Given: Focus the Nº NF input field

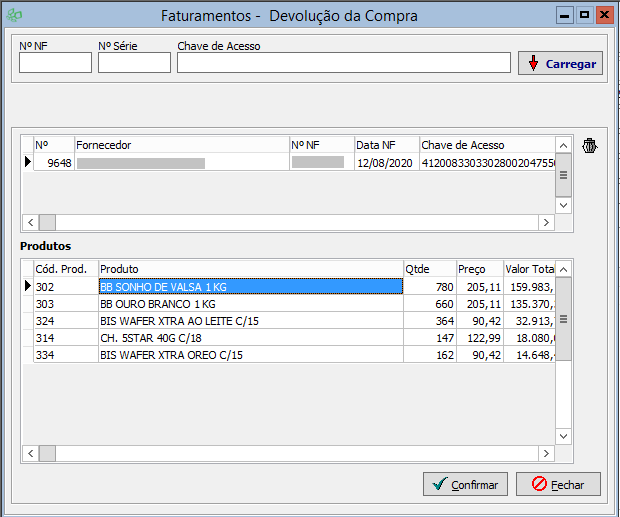Looking at the screenshot, I should (x=55, y=63).
